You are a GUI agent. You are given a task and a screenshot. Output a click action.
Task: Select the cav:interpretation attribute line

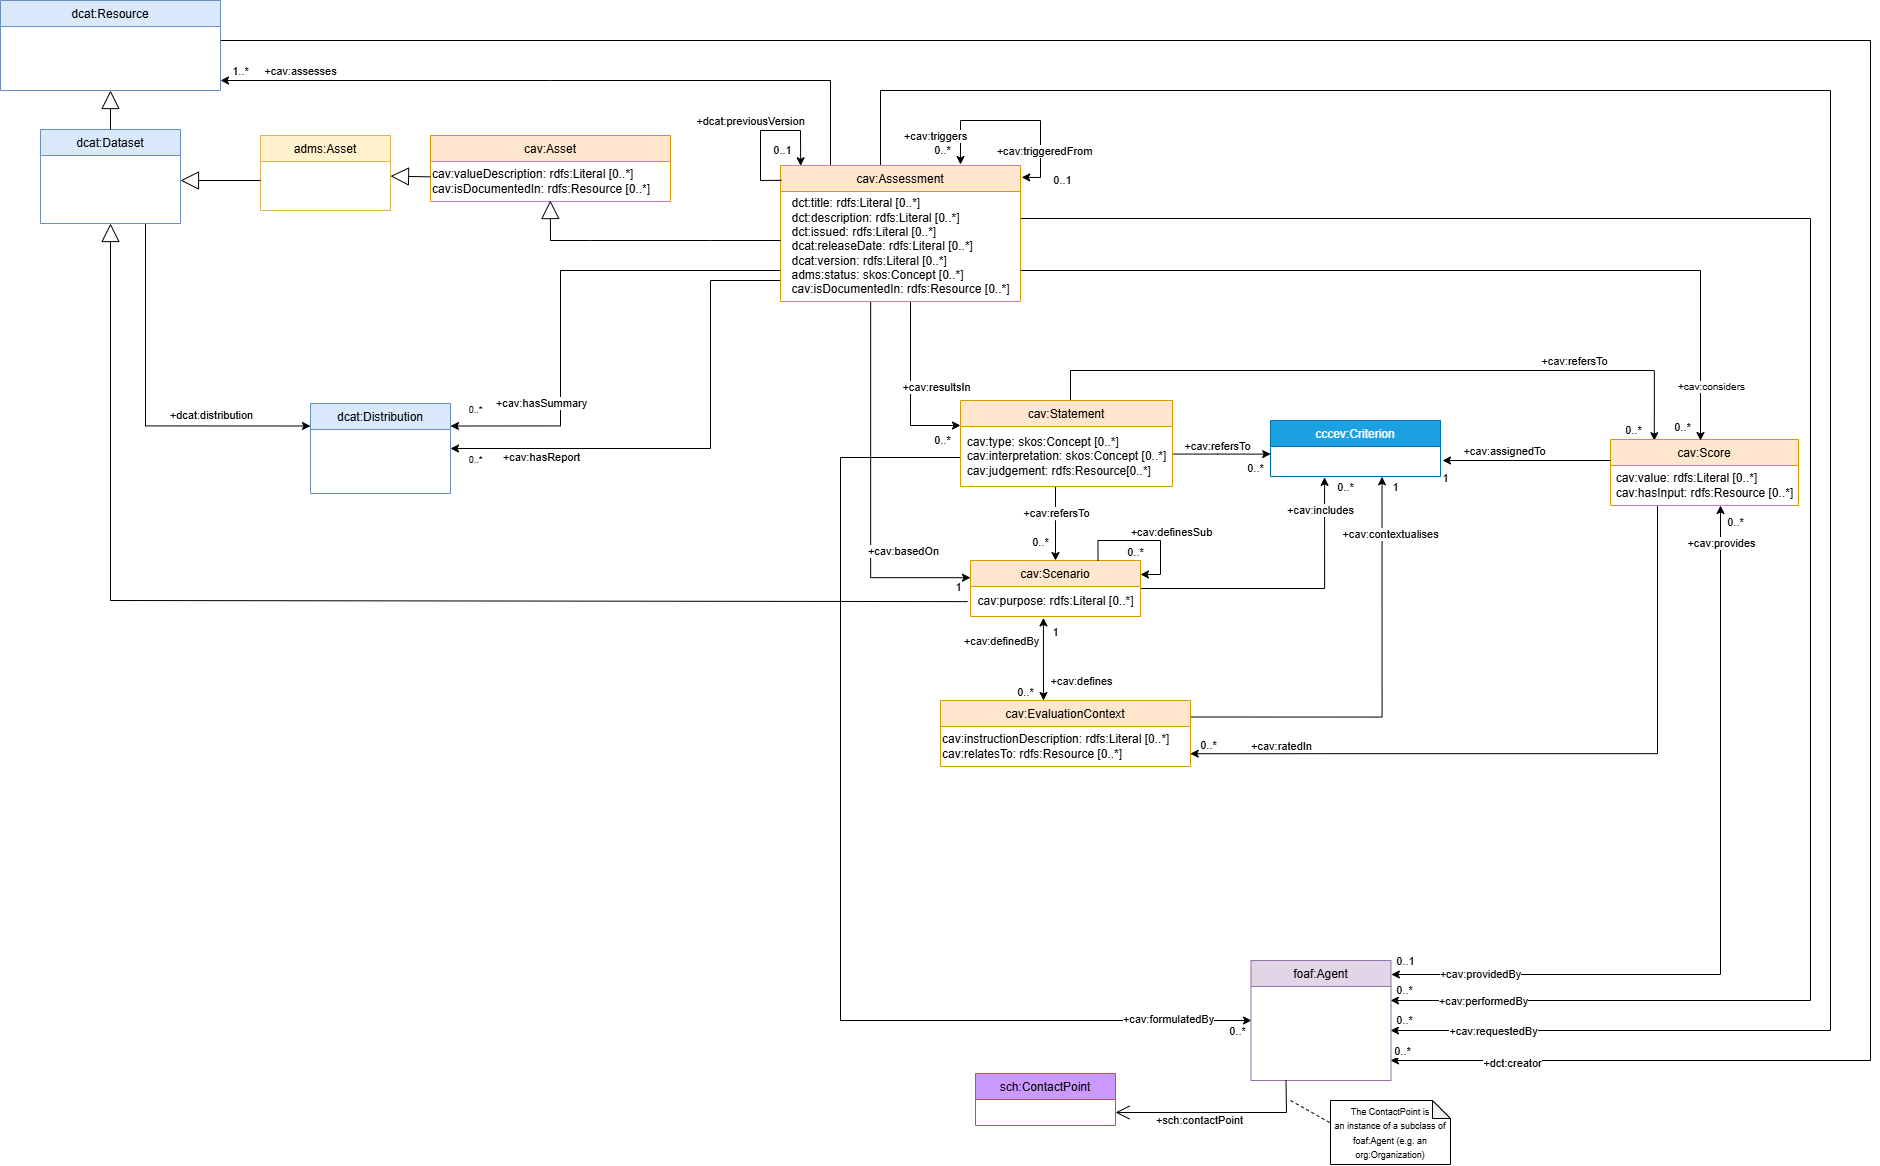click(1066, 456)
